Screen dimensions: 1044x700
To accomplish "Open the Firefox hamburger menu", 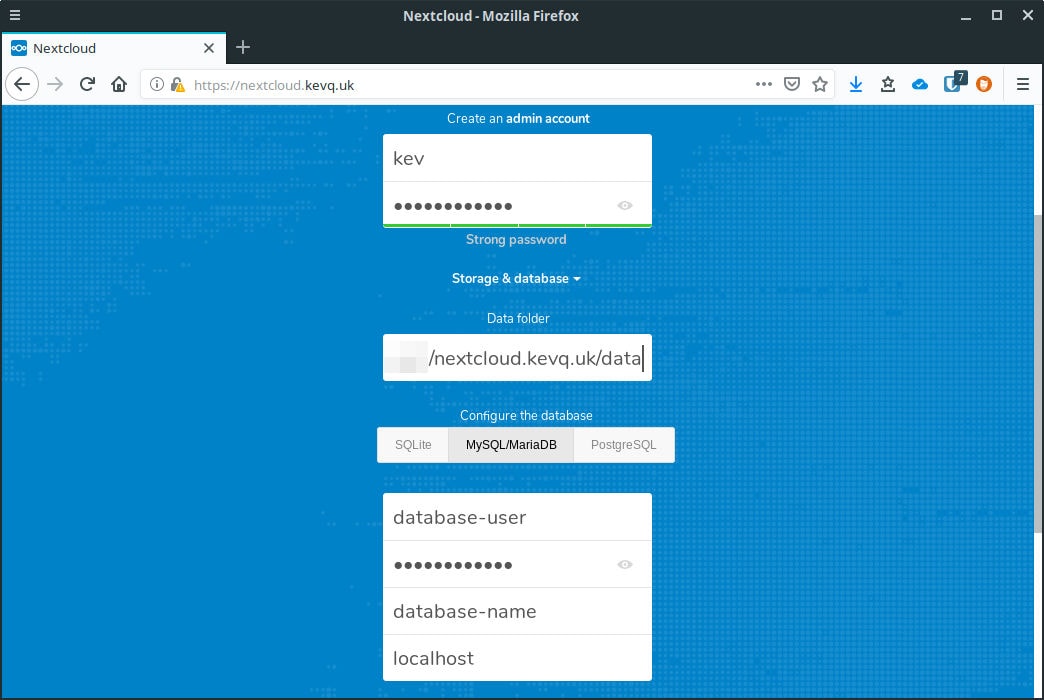I will (1022, 84).
